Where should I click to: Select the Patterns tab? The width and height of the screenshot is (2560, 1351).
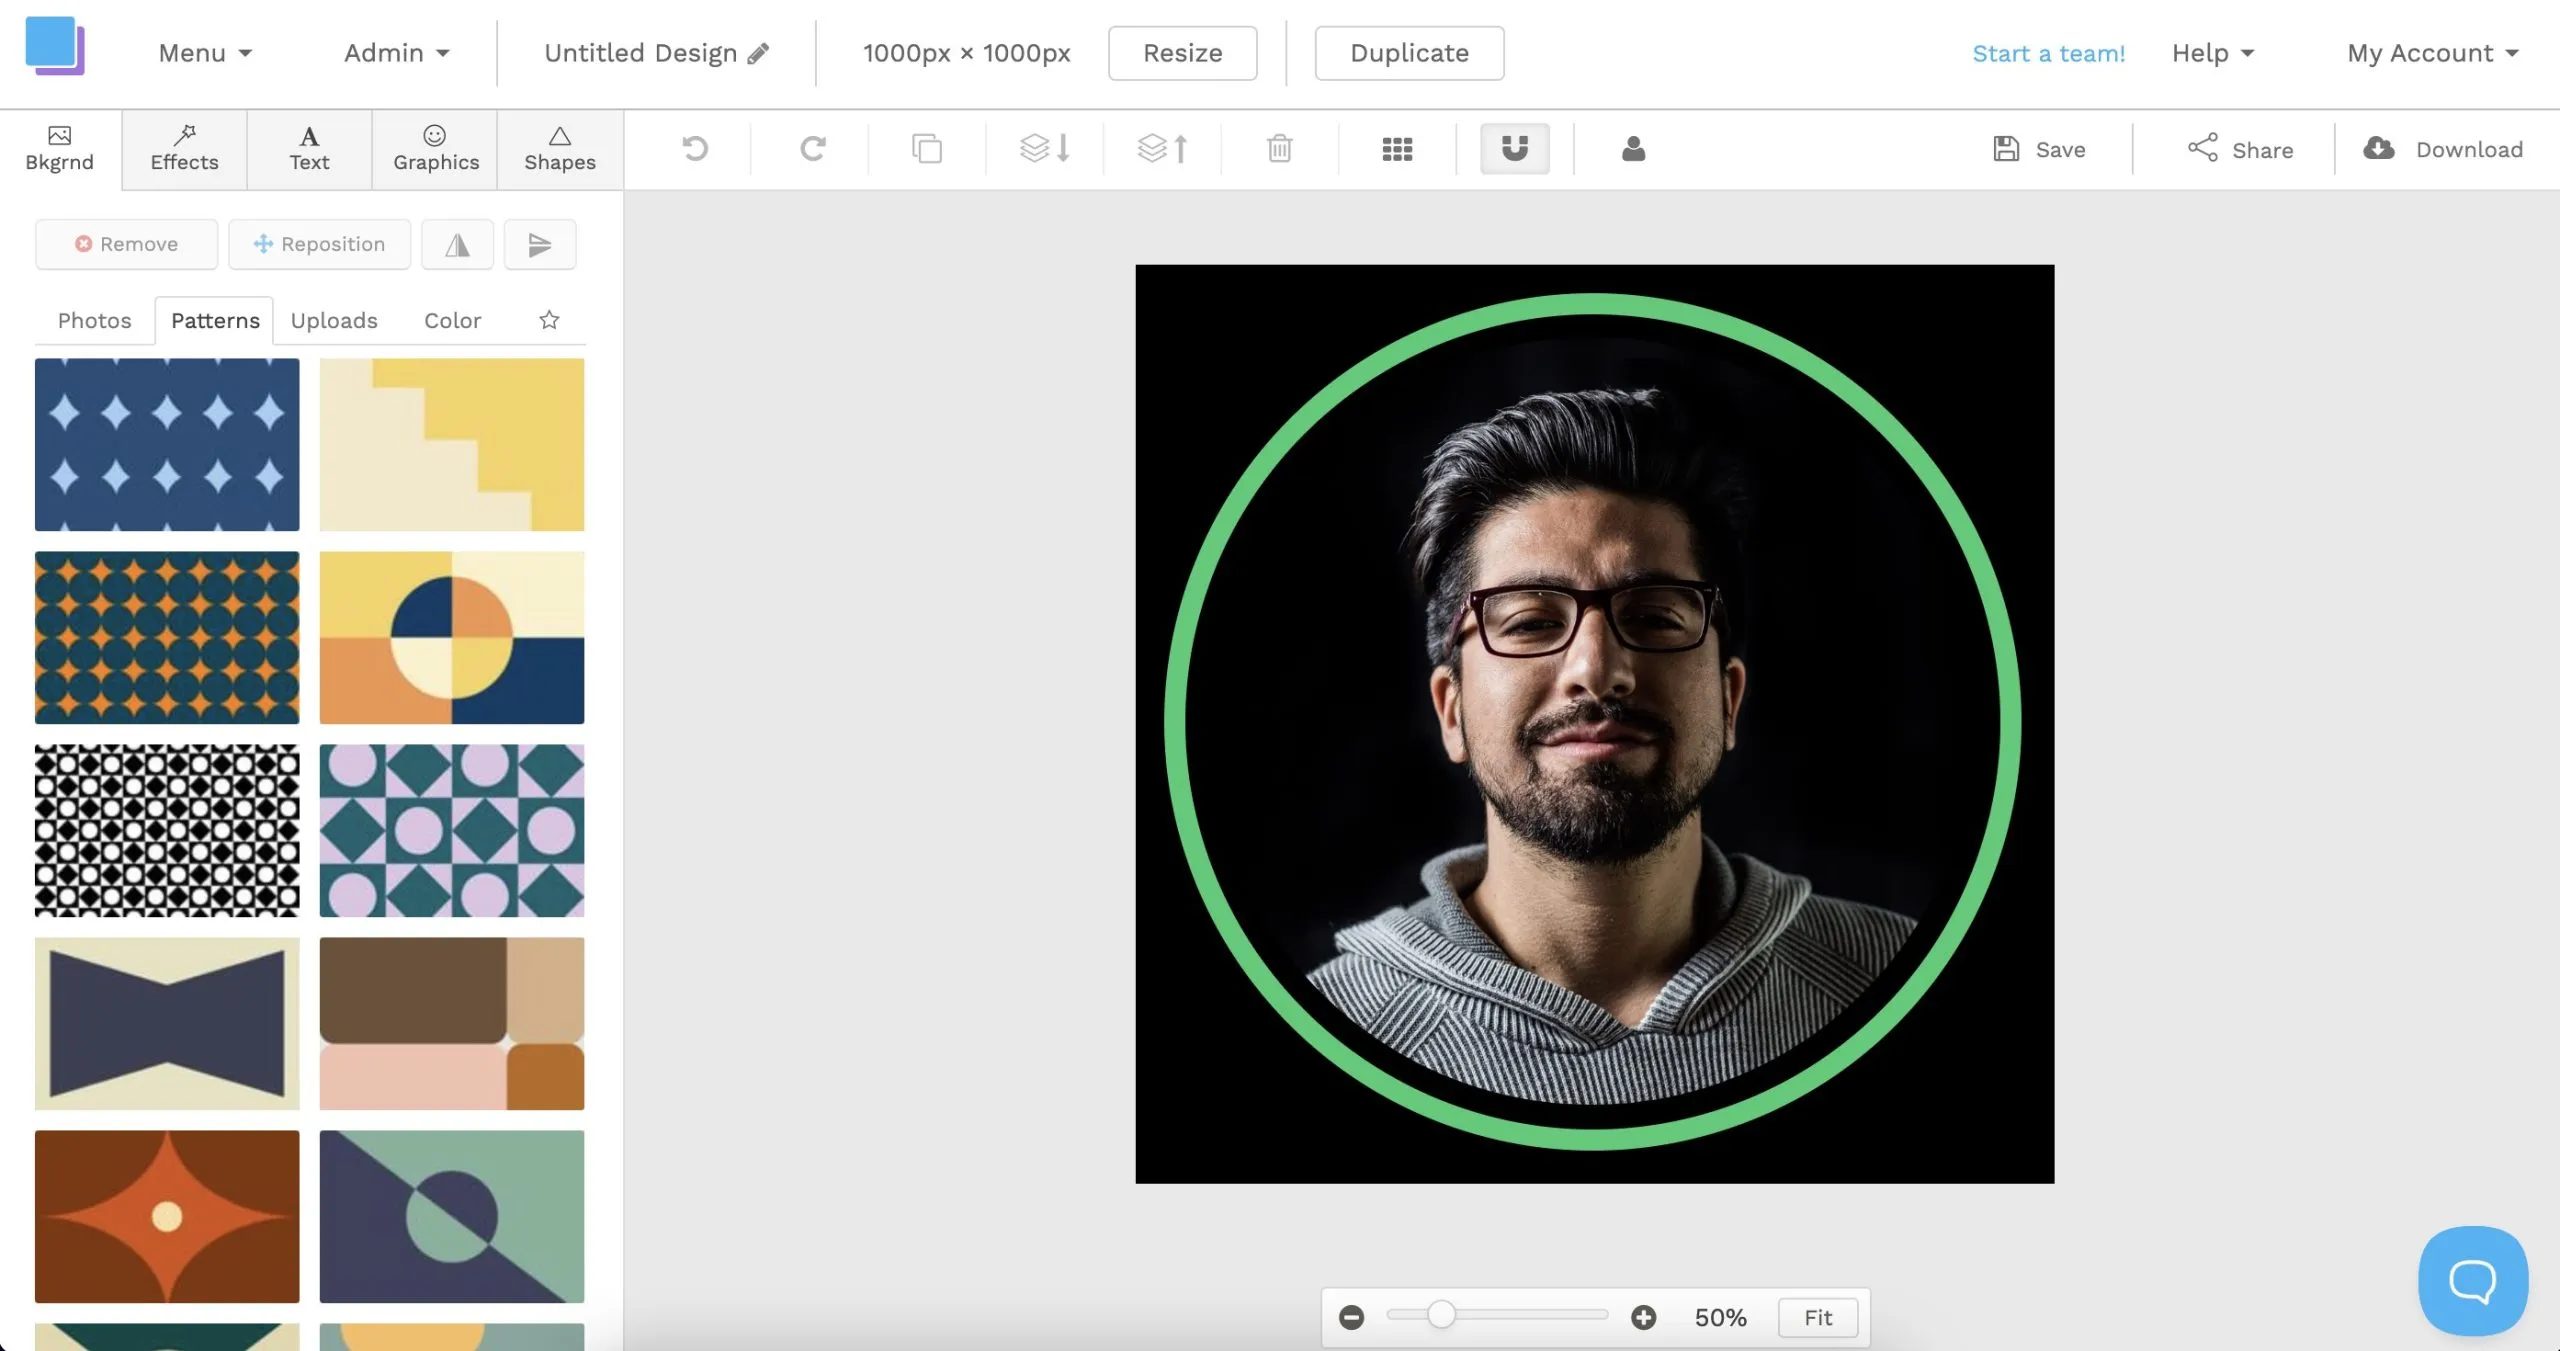click(214, 320)
